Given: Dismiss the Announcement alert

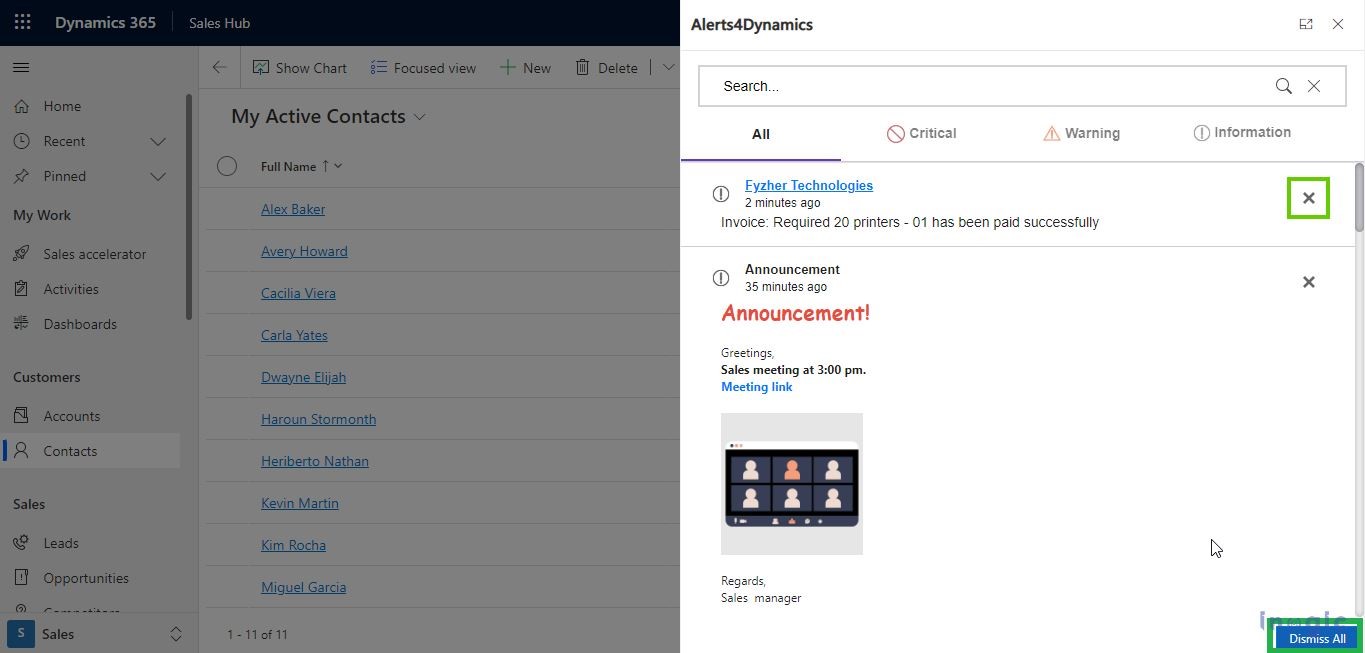Looking at the screenshot, I should 1308,282.
